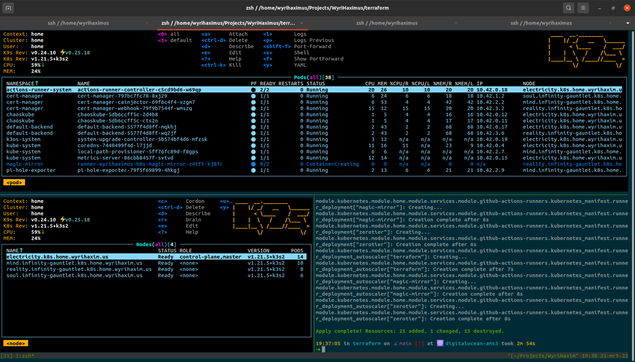635x362 pixels.
Task: Select node soul.infinity-gauntlet.k8s.home.wyrihaxim.us
Action: pos(74,276)
